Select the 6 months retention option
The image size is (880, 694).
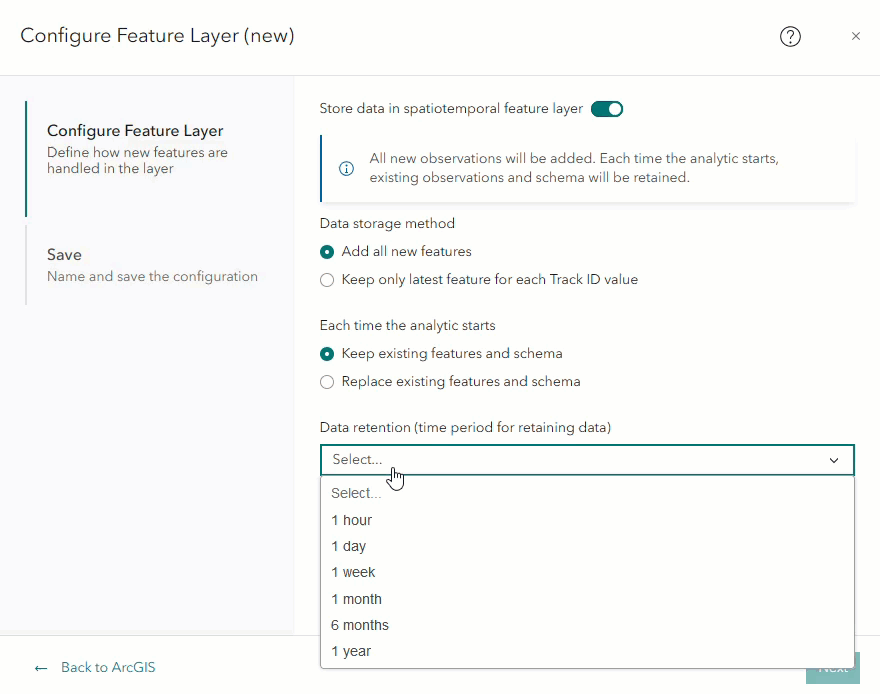tap(360, 625)
